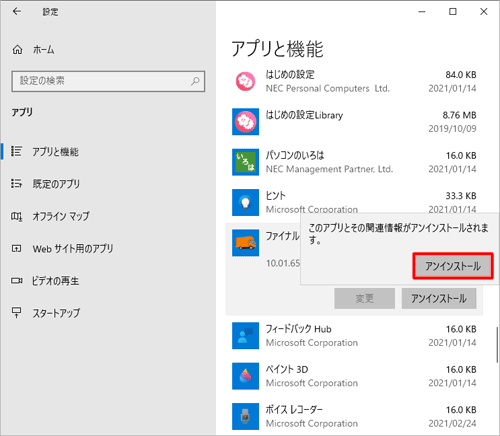
Task: Click the Web サイト用のアプリ icon
Action: point(16,249)
